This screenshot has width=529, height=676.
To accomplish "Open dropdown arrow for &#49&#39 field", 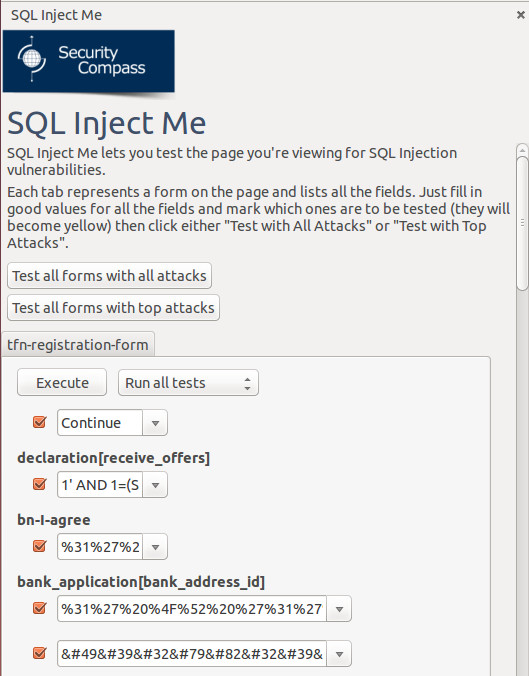I will (339, 654).
